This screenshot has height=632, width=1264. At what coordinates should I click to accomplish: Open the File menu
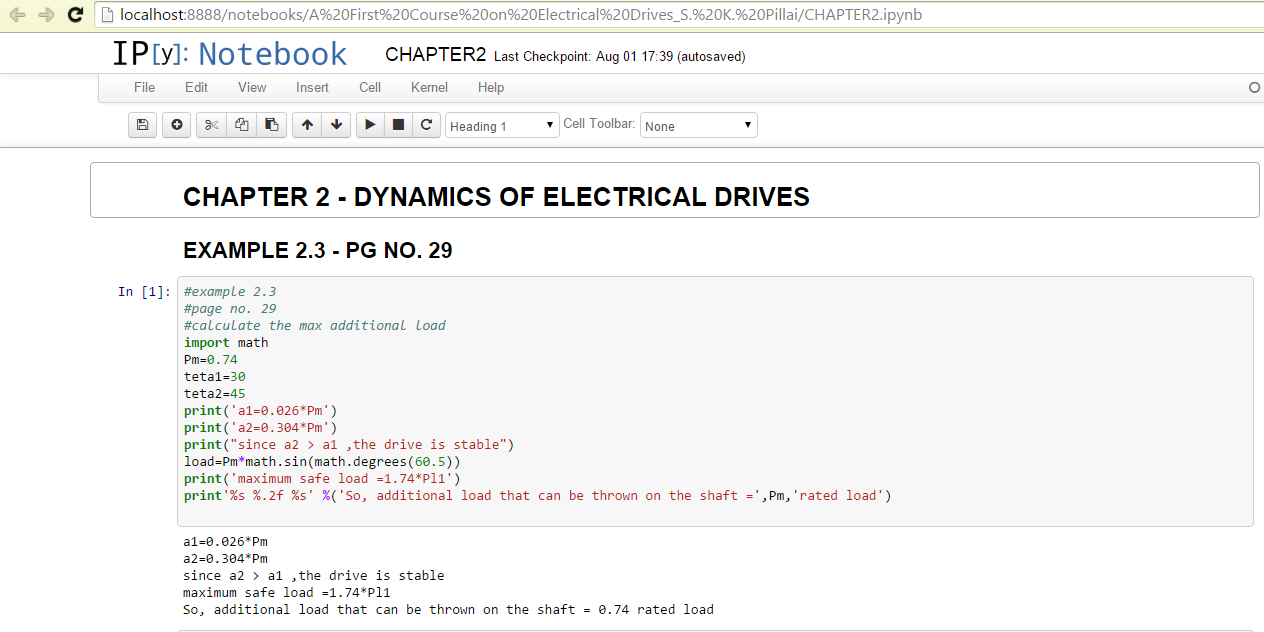(144, 87)
